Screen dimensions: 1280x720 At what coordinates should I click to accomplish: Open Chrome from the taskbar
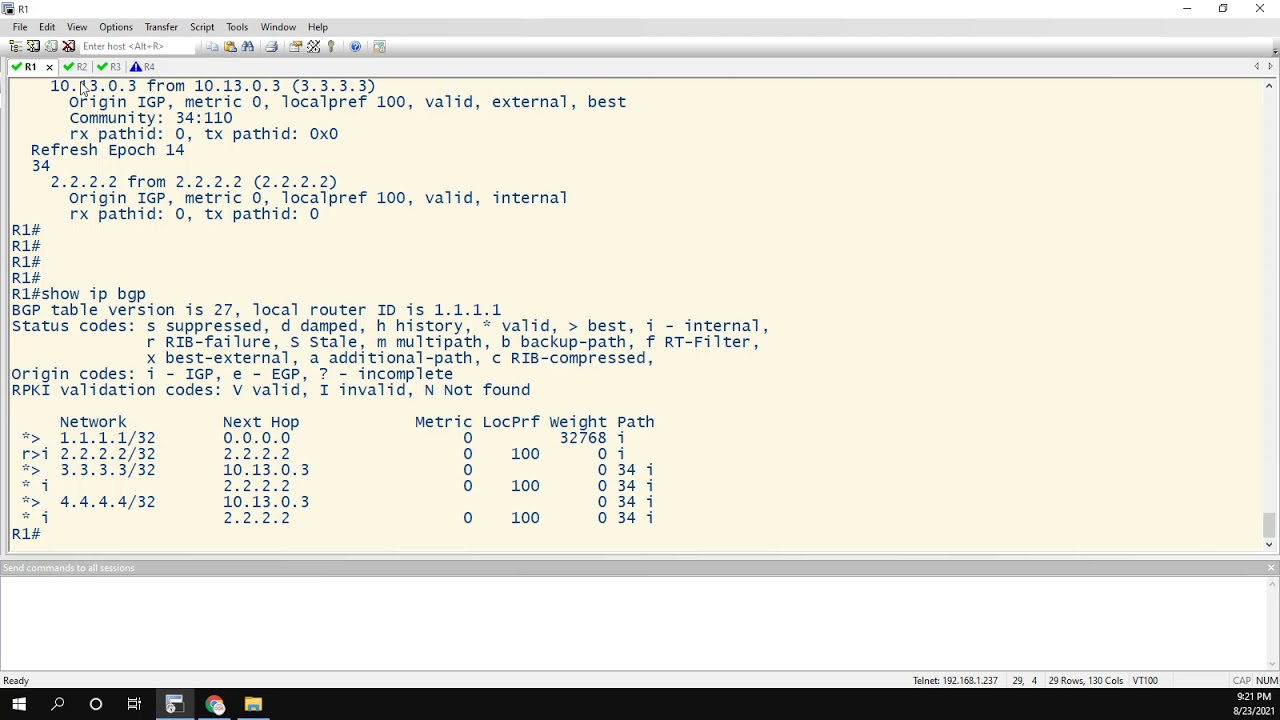click(x=214, y=704)
